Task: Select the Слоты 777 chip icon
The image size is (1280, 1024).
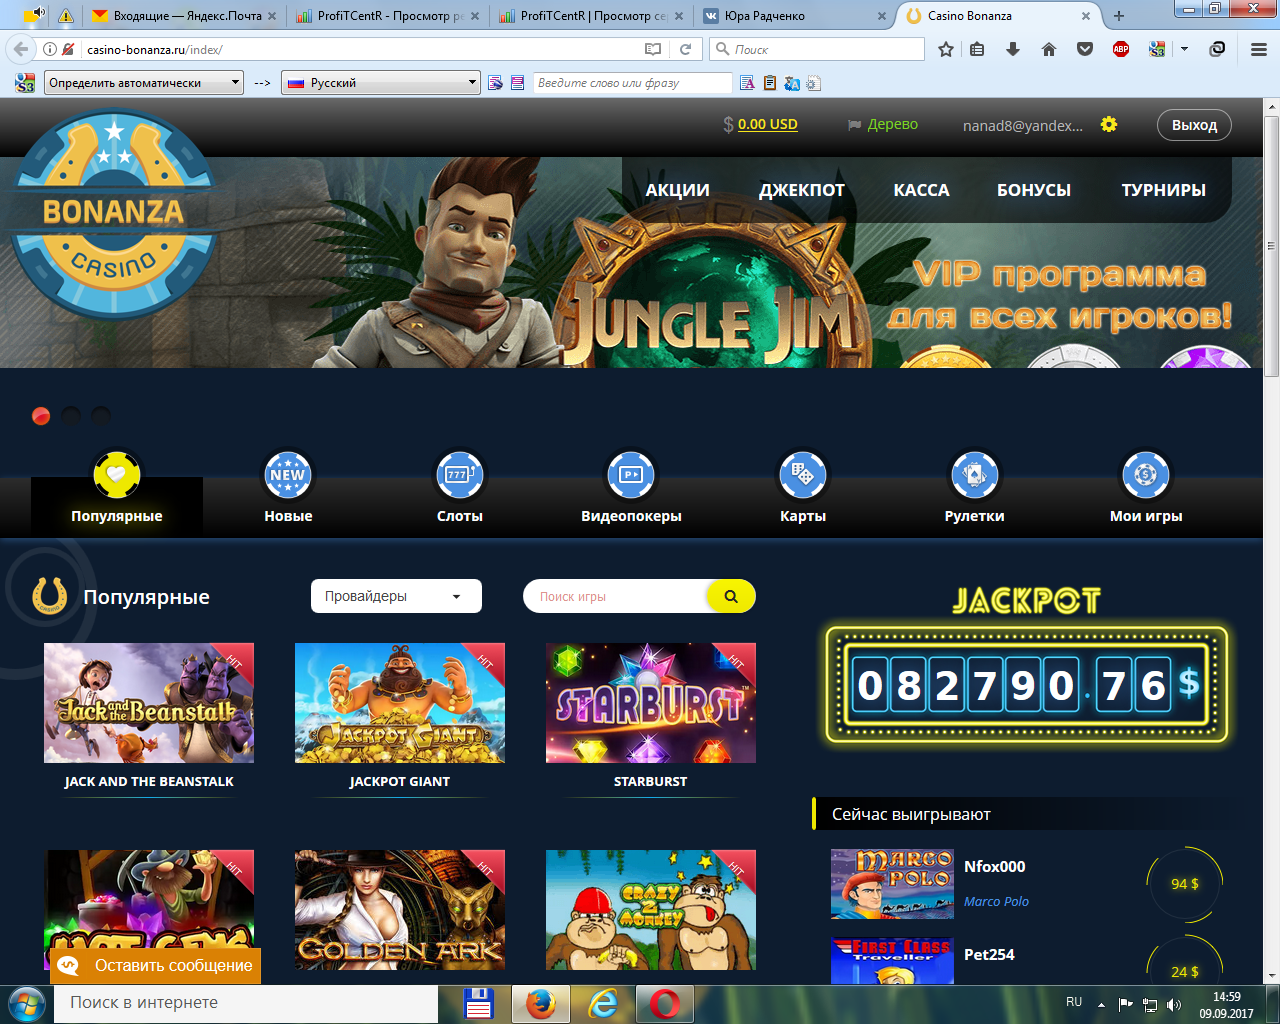Action: click(460, 474)
